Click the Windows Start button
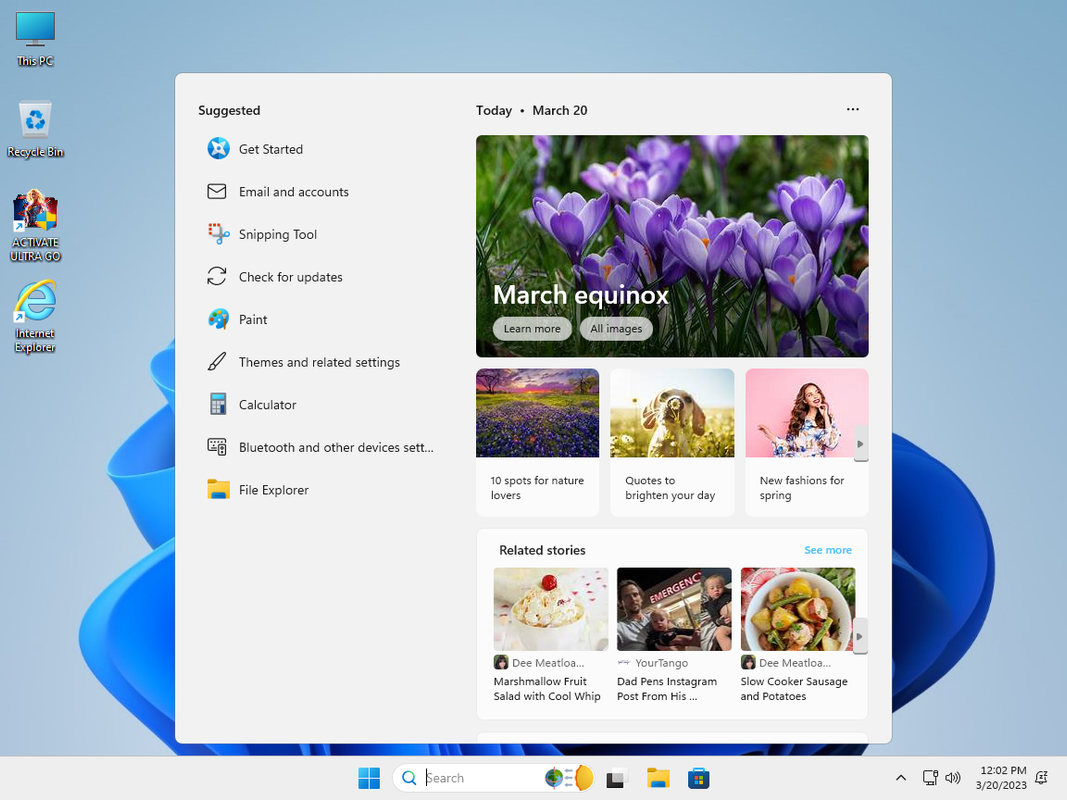 [x=369, y=778]
